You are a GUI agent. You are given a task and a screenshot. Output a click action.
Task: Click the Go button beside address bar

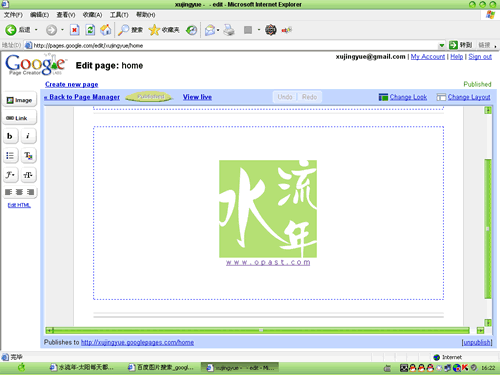(460, 45)
